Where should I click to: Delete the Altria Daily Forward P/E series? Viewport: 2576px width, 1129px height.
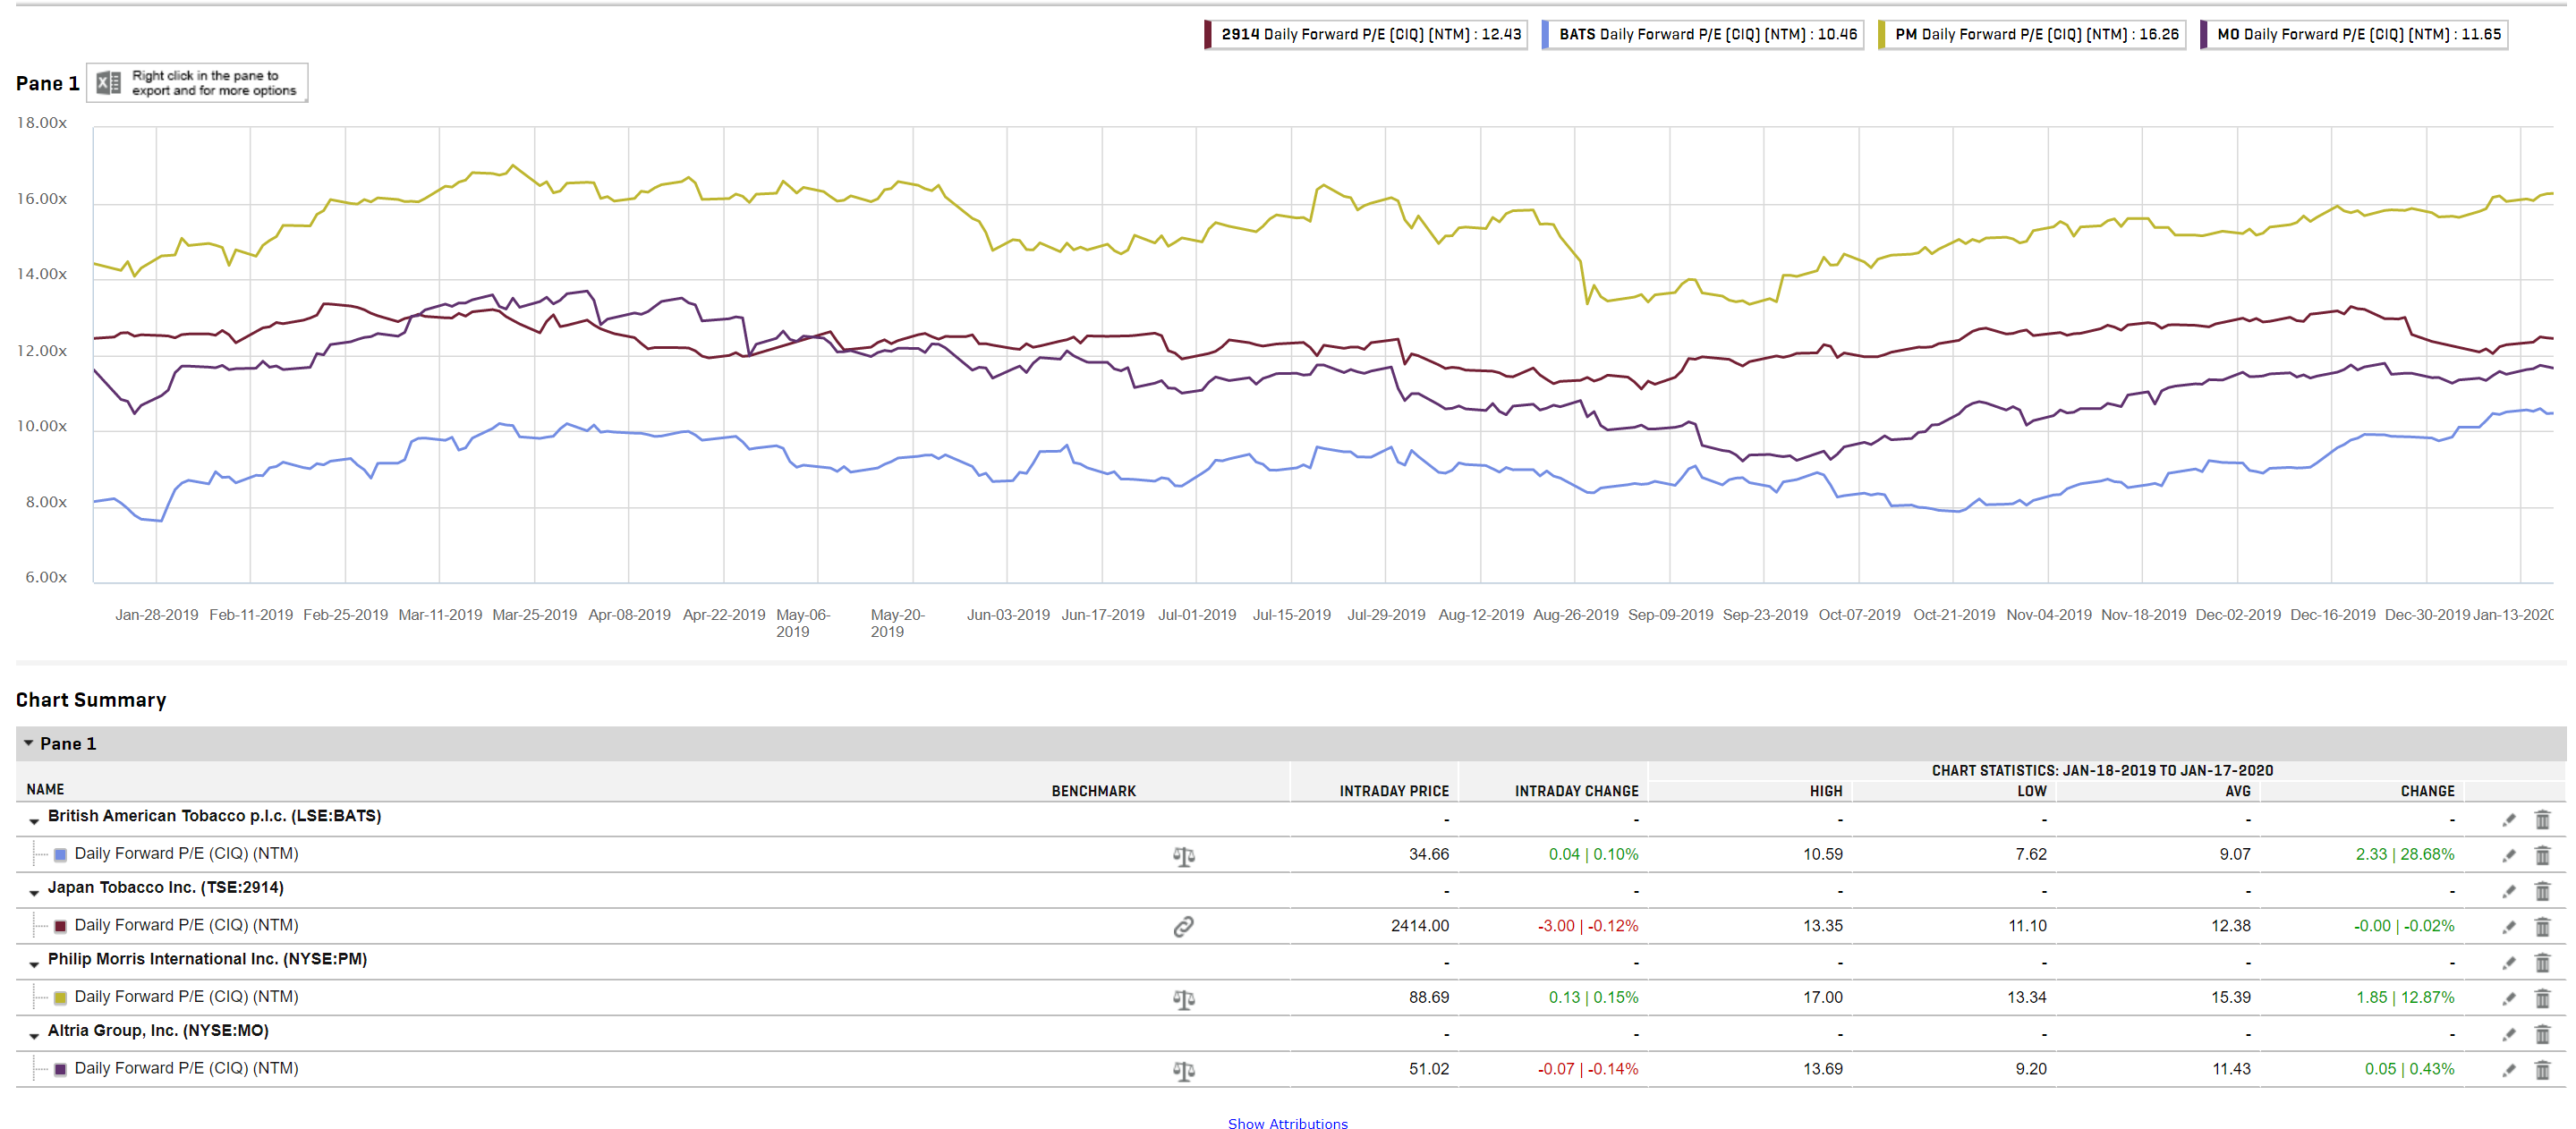coord(2542,1070)
